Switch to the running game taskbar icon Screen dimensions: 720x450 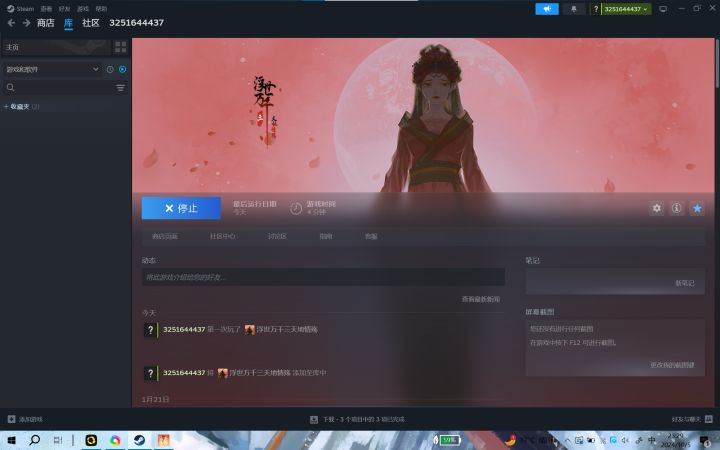coord(163,440)
